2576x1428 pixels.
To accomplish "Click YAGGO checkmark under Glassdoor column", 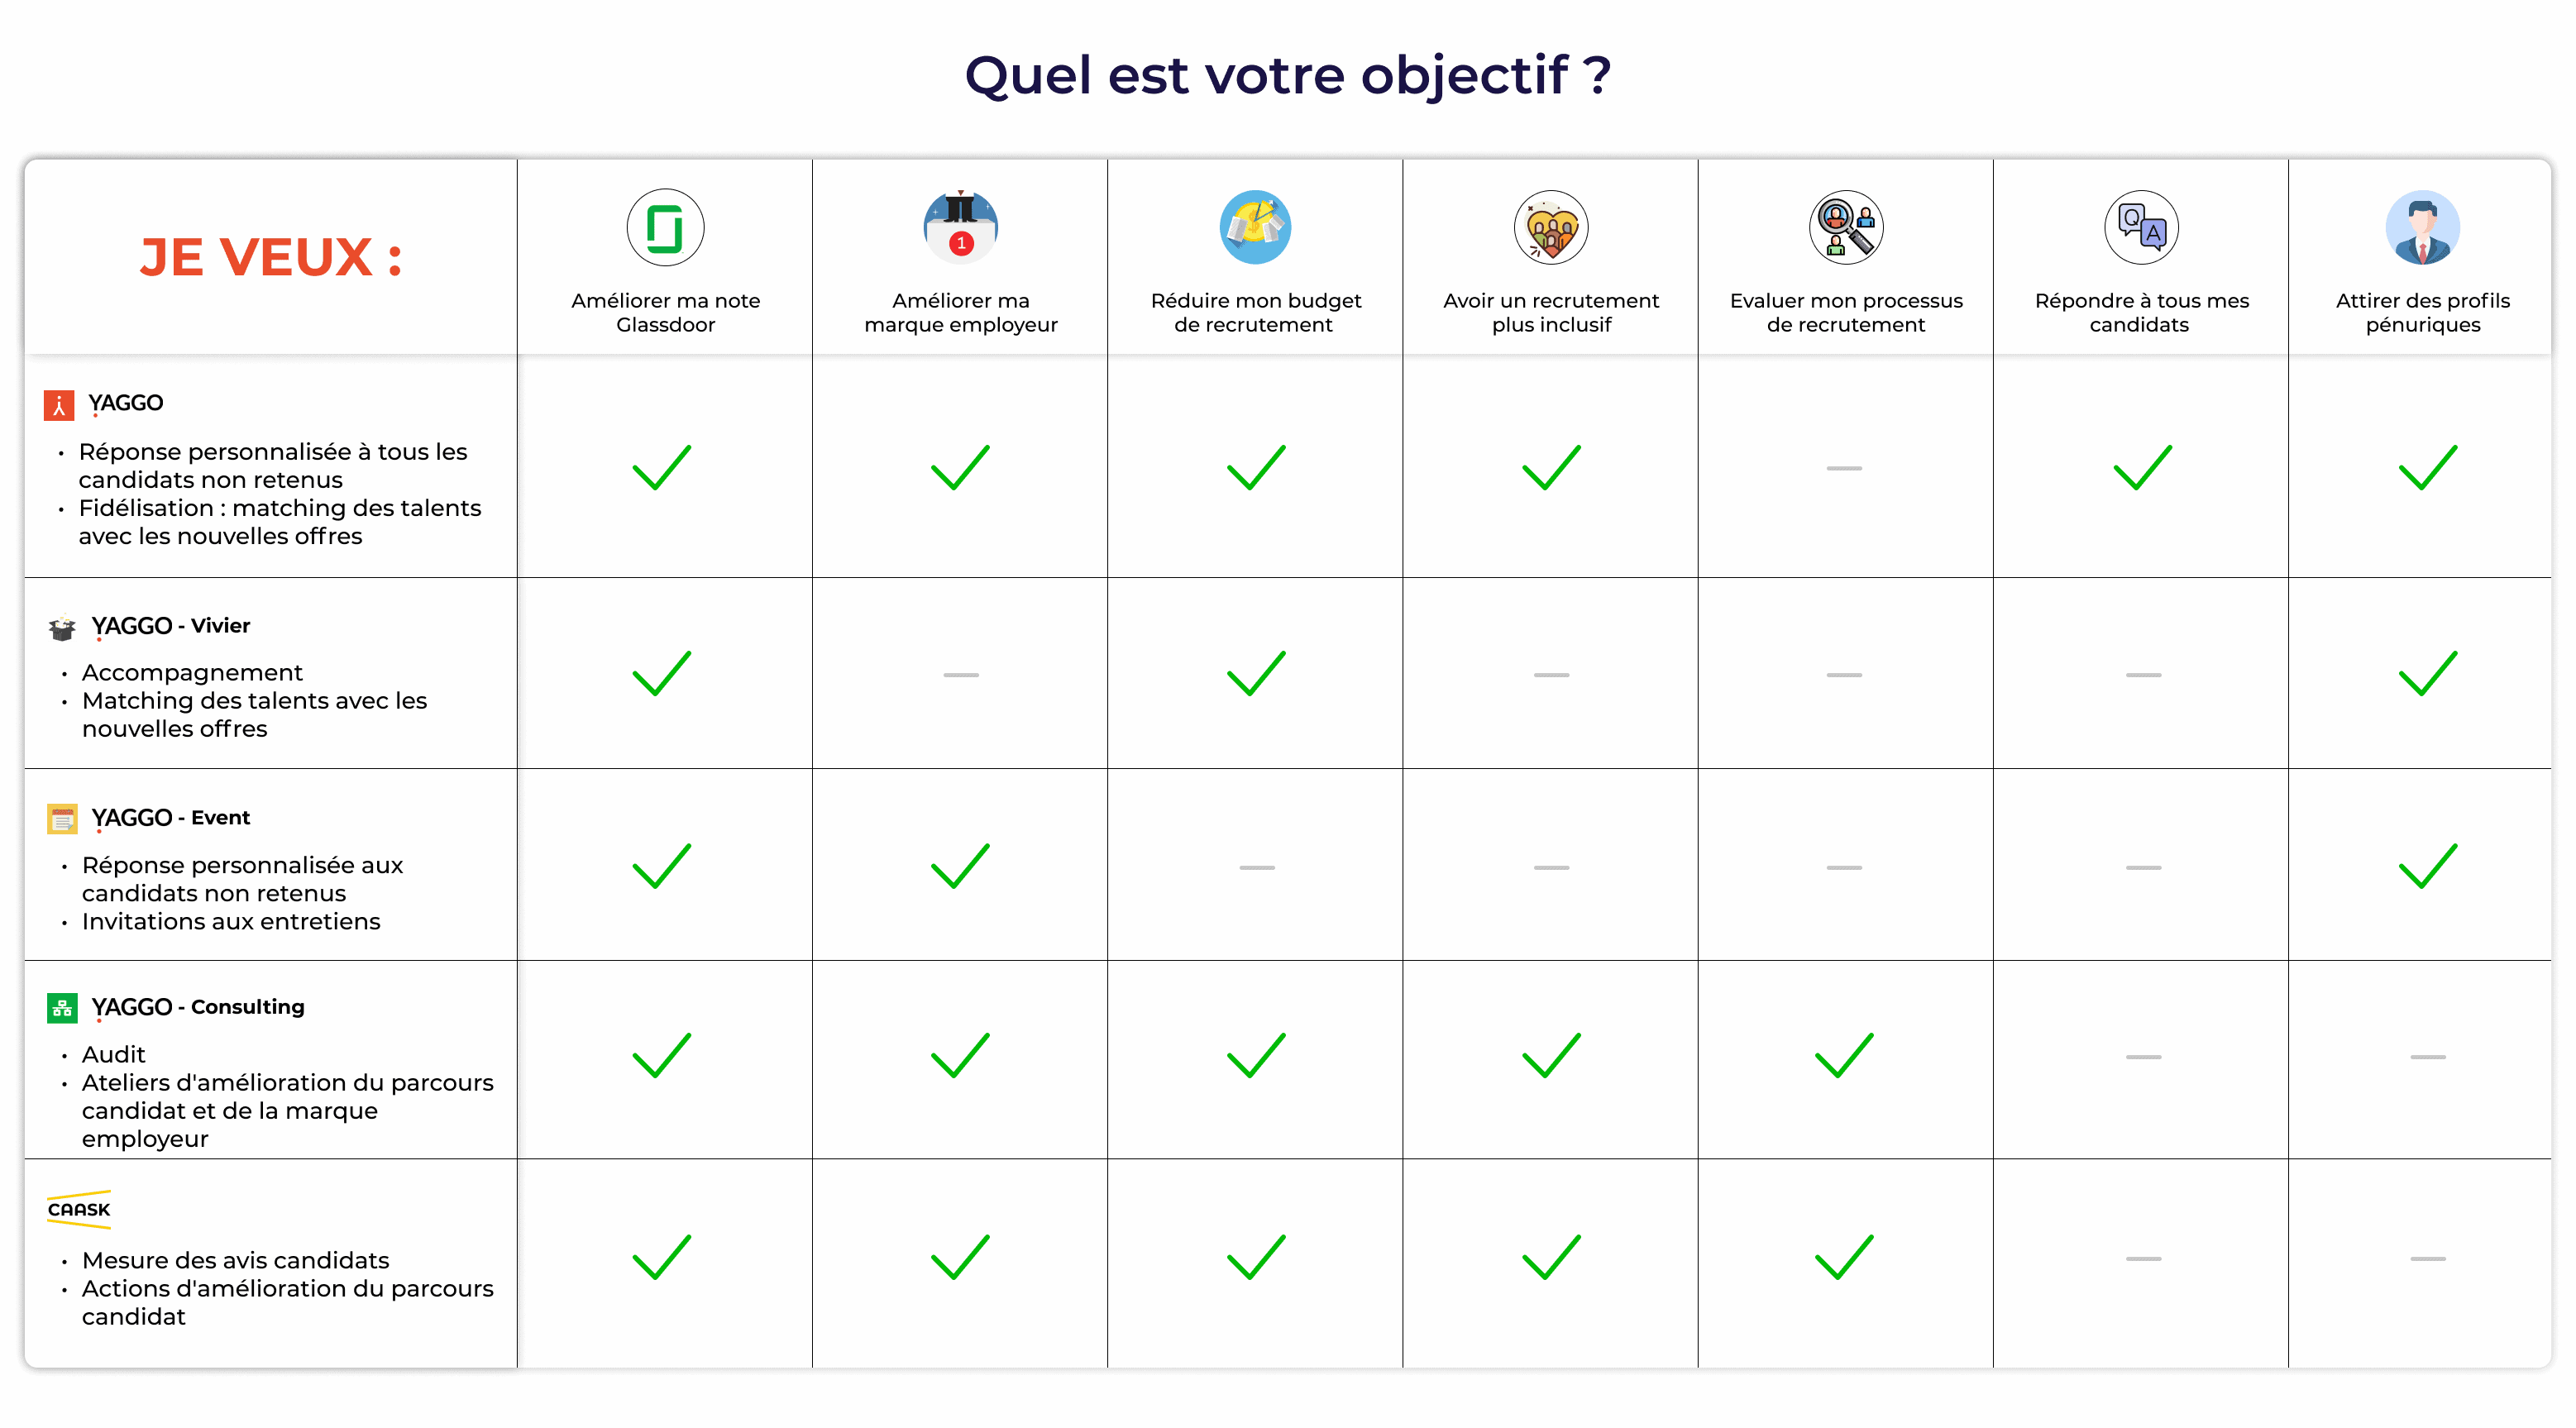I will (x=662, y=467).
